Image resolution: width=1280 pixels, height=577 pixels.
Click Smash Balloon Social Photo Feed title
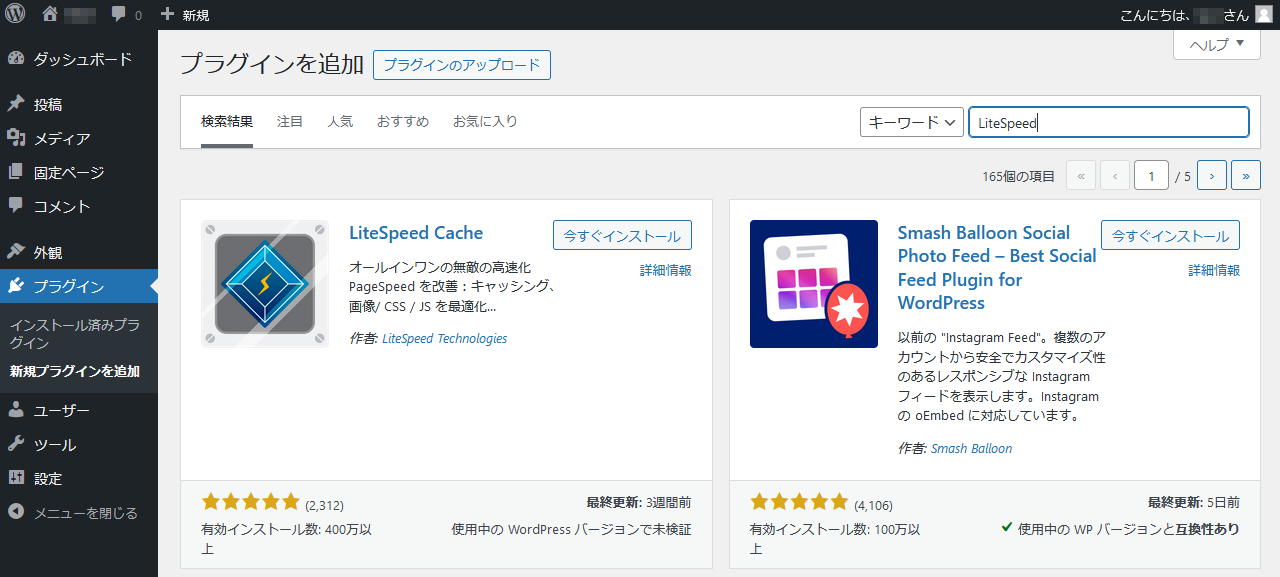pos(997,267)
